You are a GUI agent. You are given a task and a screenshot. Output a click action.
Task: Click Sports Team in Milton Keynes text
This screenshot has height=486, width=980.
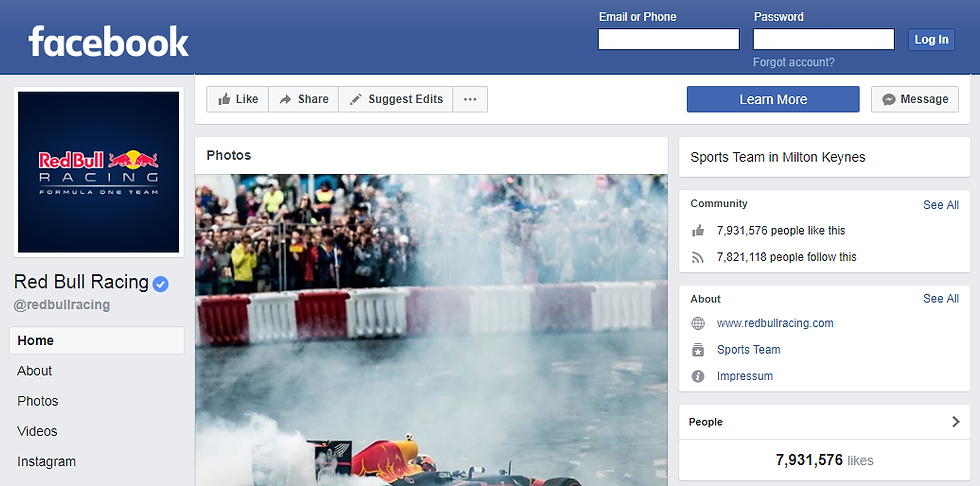tap(778, 157)
